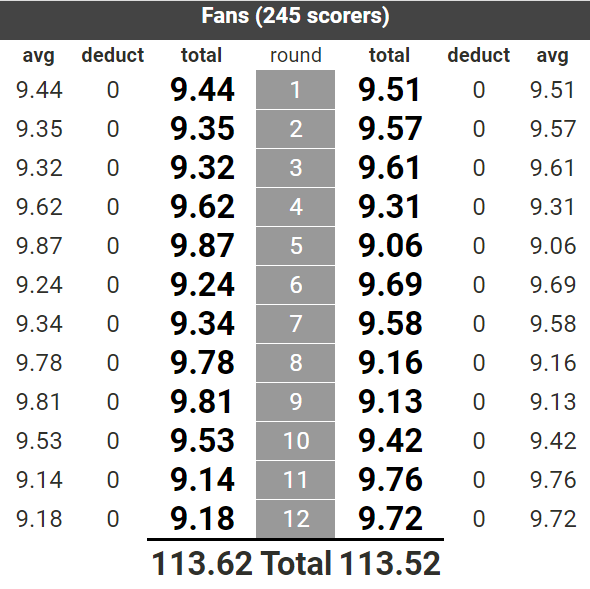This screenshot has height=589, width=590.
Task: Click the Total label at bottom
Action: [296, 563]
